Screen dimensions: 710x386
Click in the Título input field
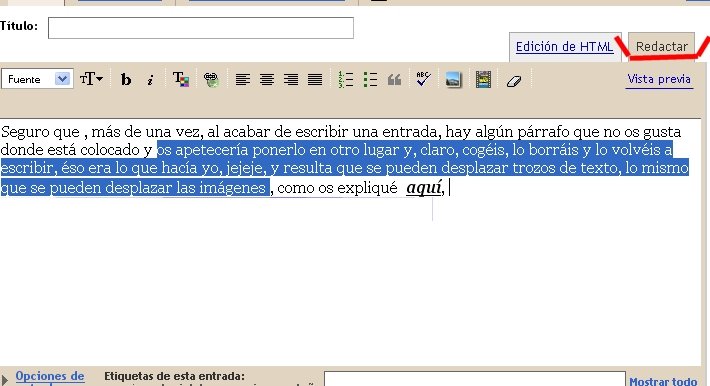coord(201,28)
